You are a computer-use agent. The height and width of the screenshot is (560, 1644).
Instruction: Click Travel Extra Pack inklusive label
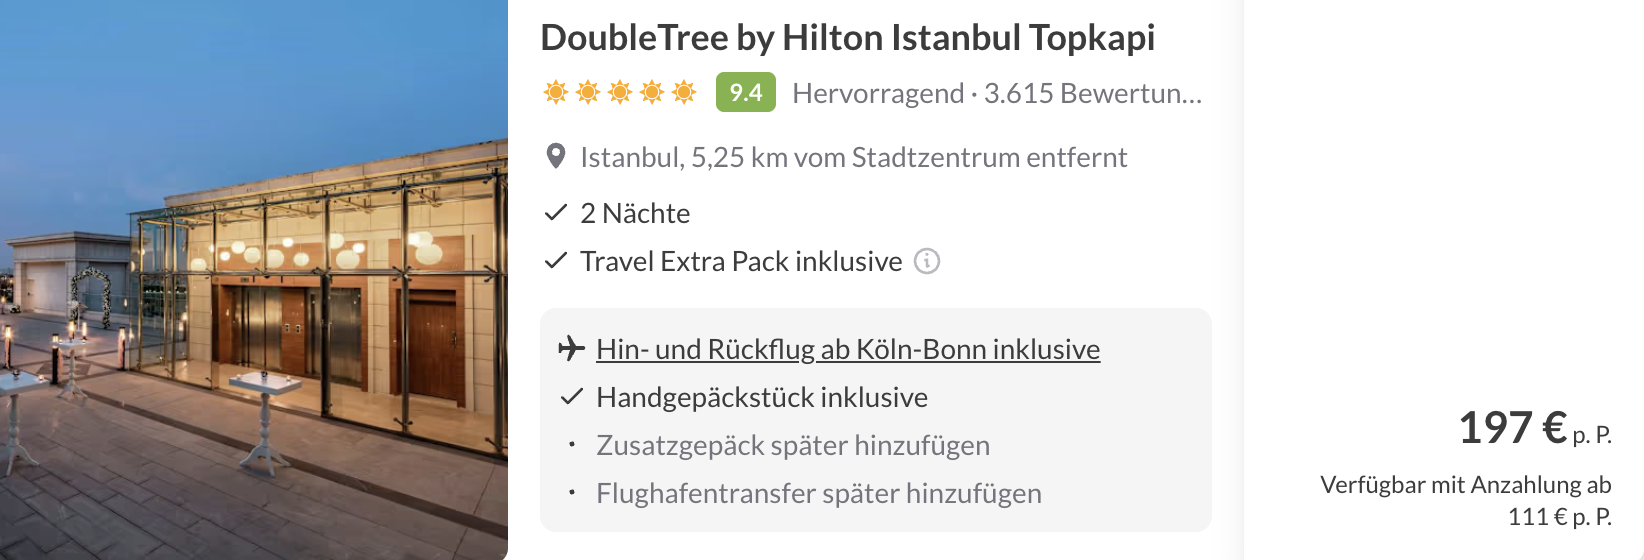coord(741,261)
